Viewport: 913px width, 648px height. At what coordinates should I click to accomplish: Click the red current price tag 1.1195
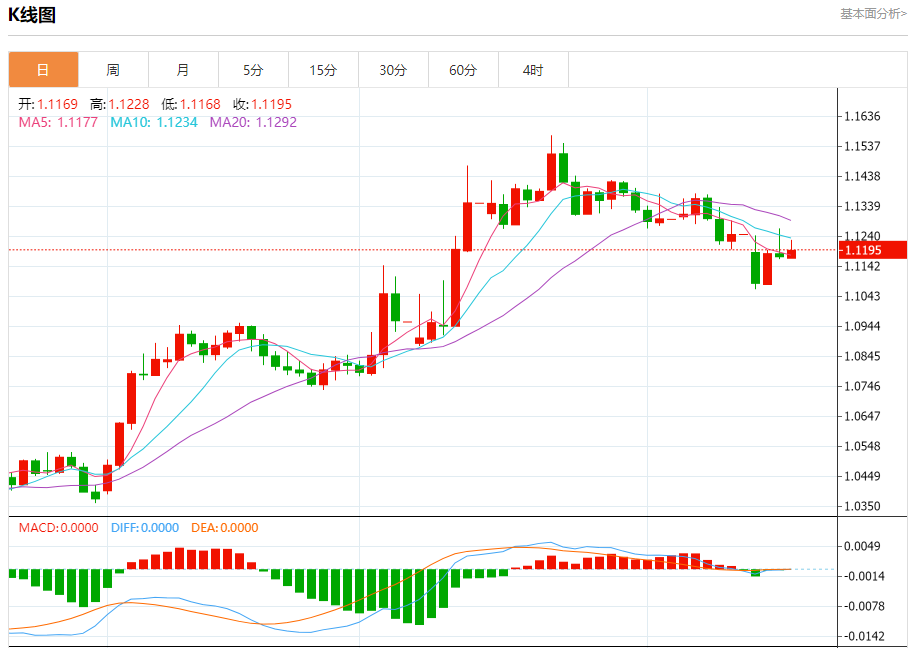point(873,250)
